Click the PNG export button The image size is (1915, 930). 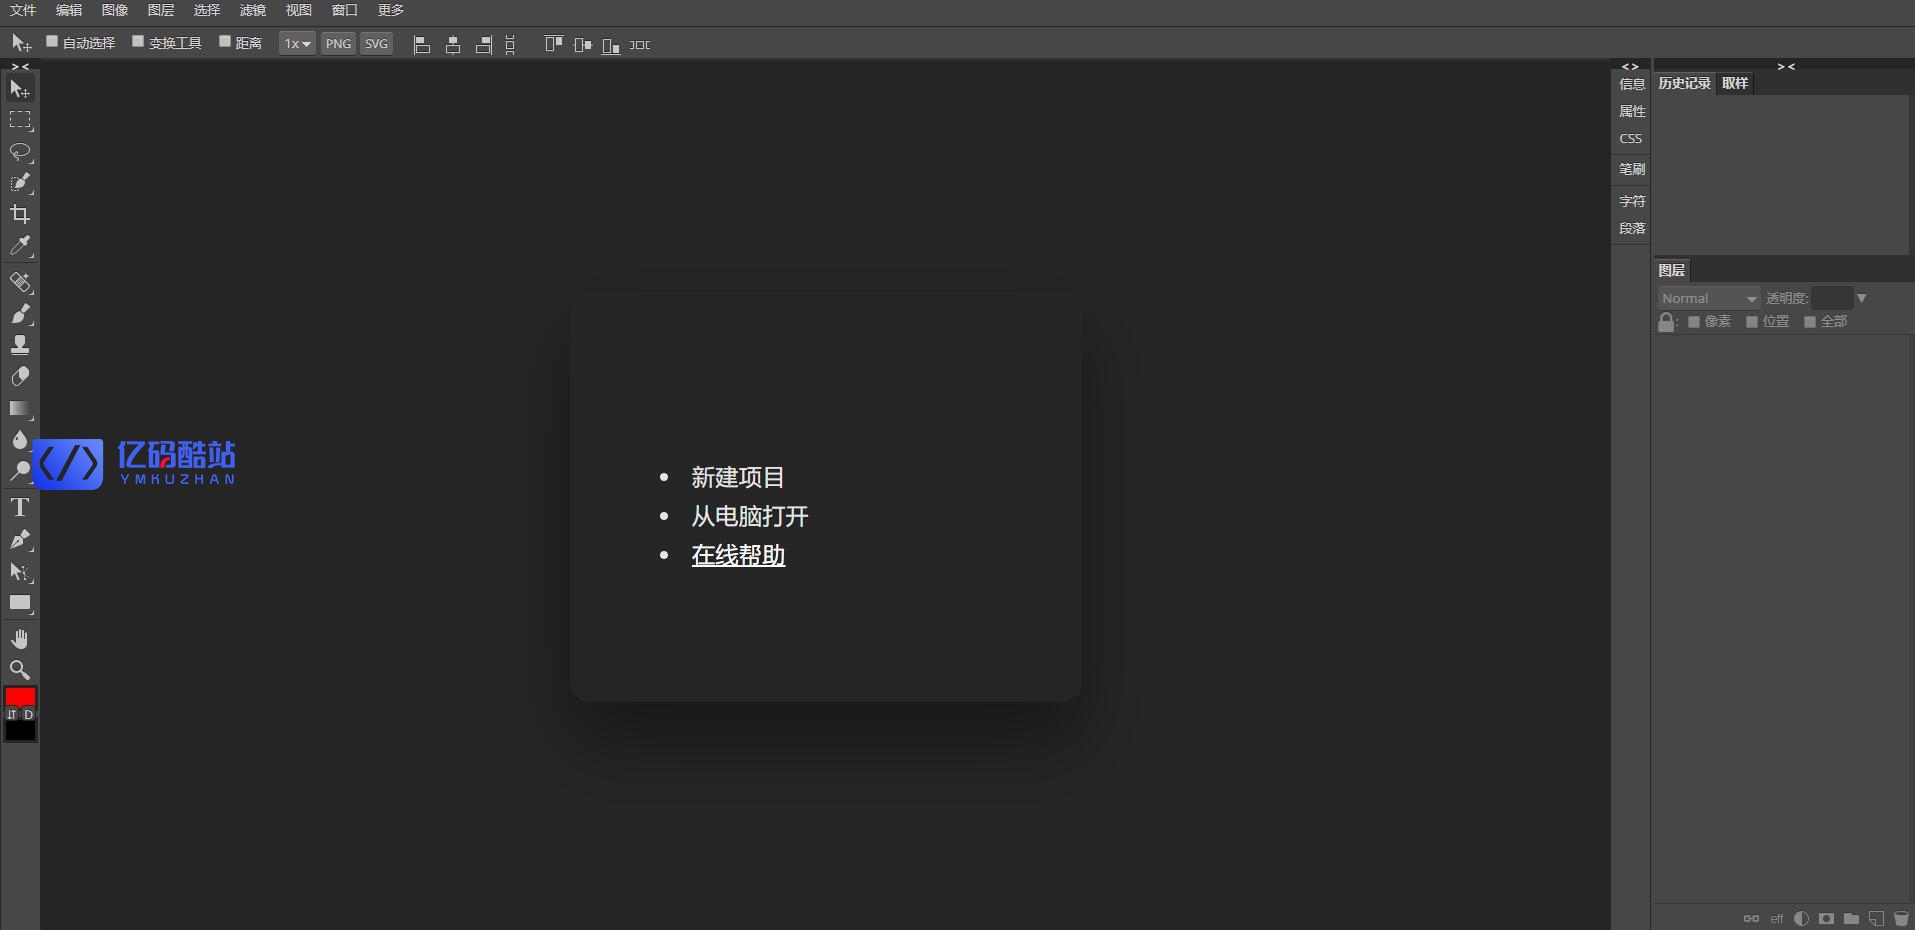338,44
